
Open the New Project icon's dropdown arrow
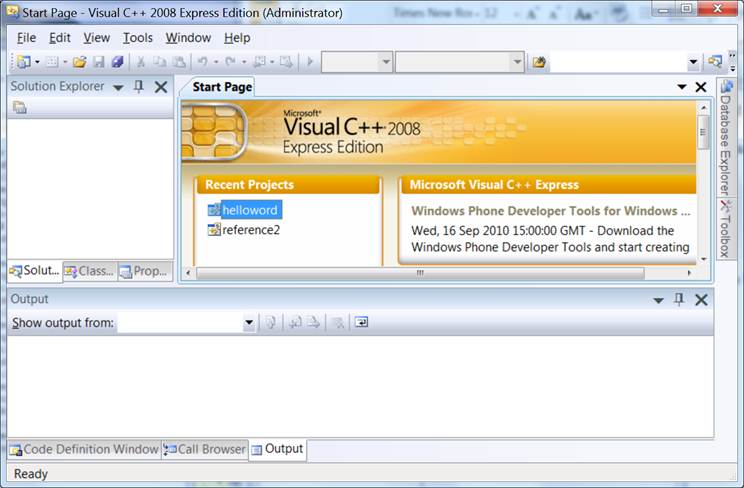point(37,62)
